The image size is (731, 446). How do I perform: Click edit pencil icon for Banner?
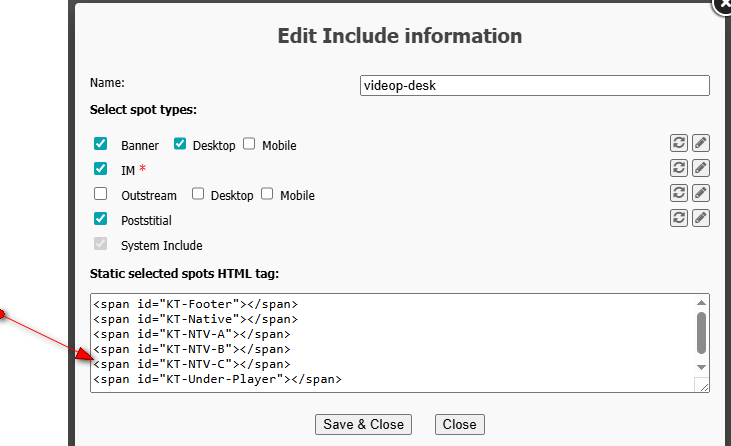(701, 144)
